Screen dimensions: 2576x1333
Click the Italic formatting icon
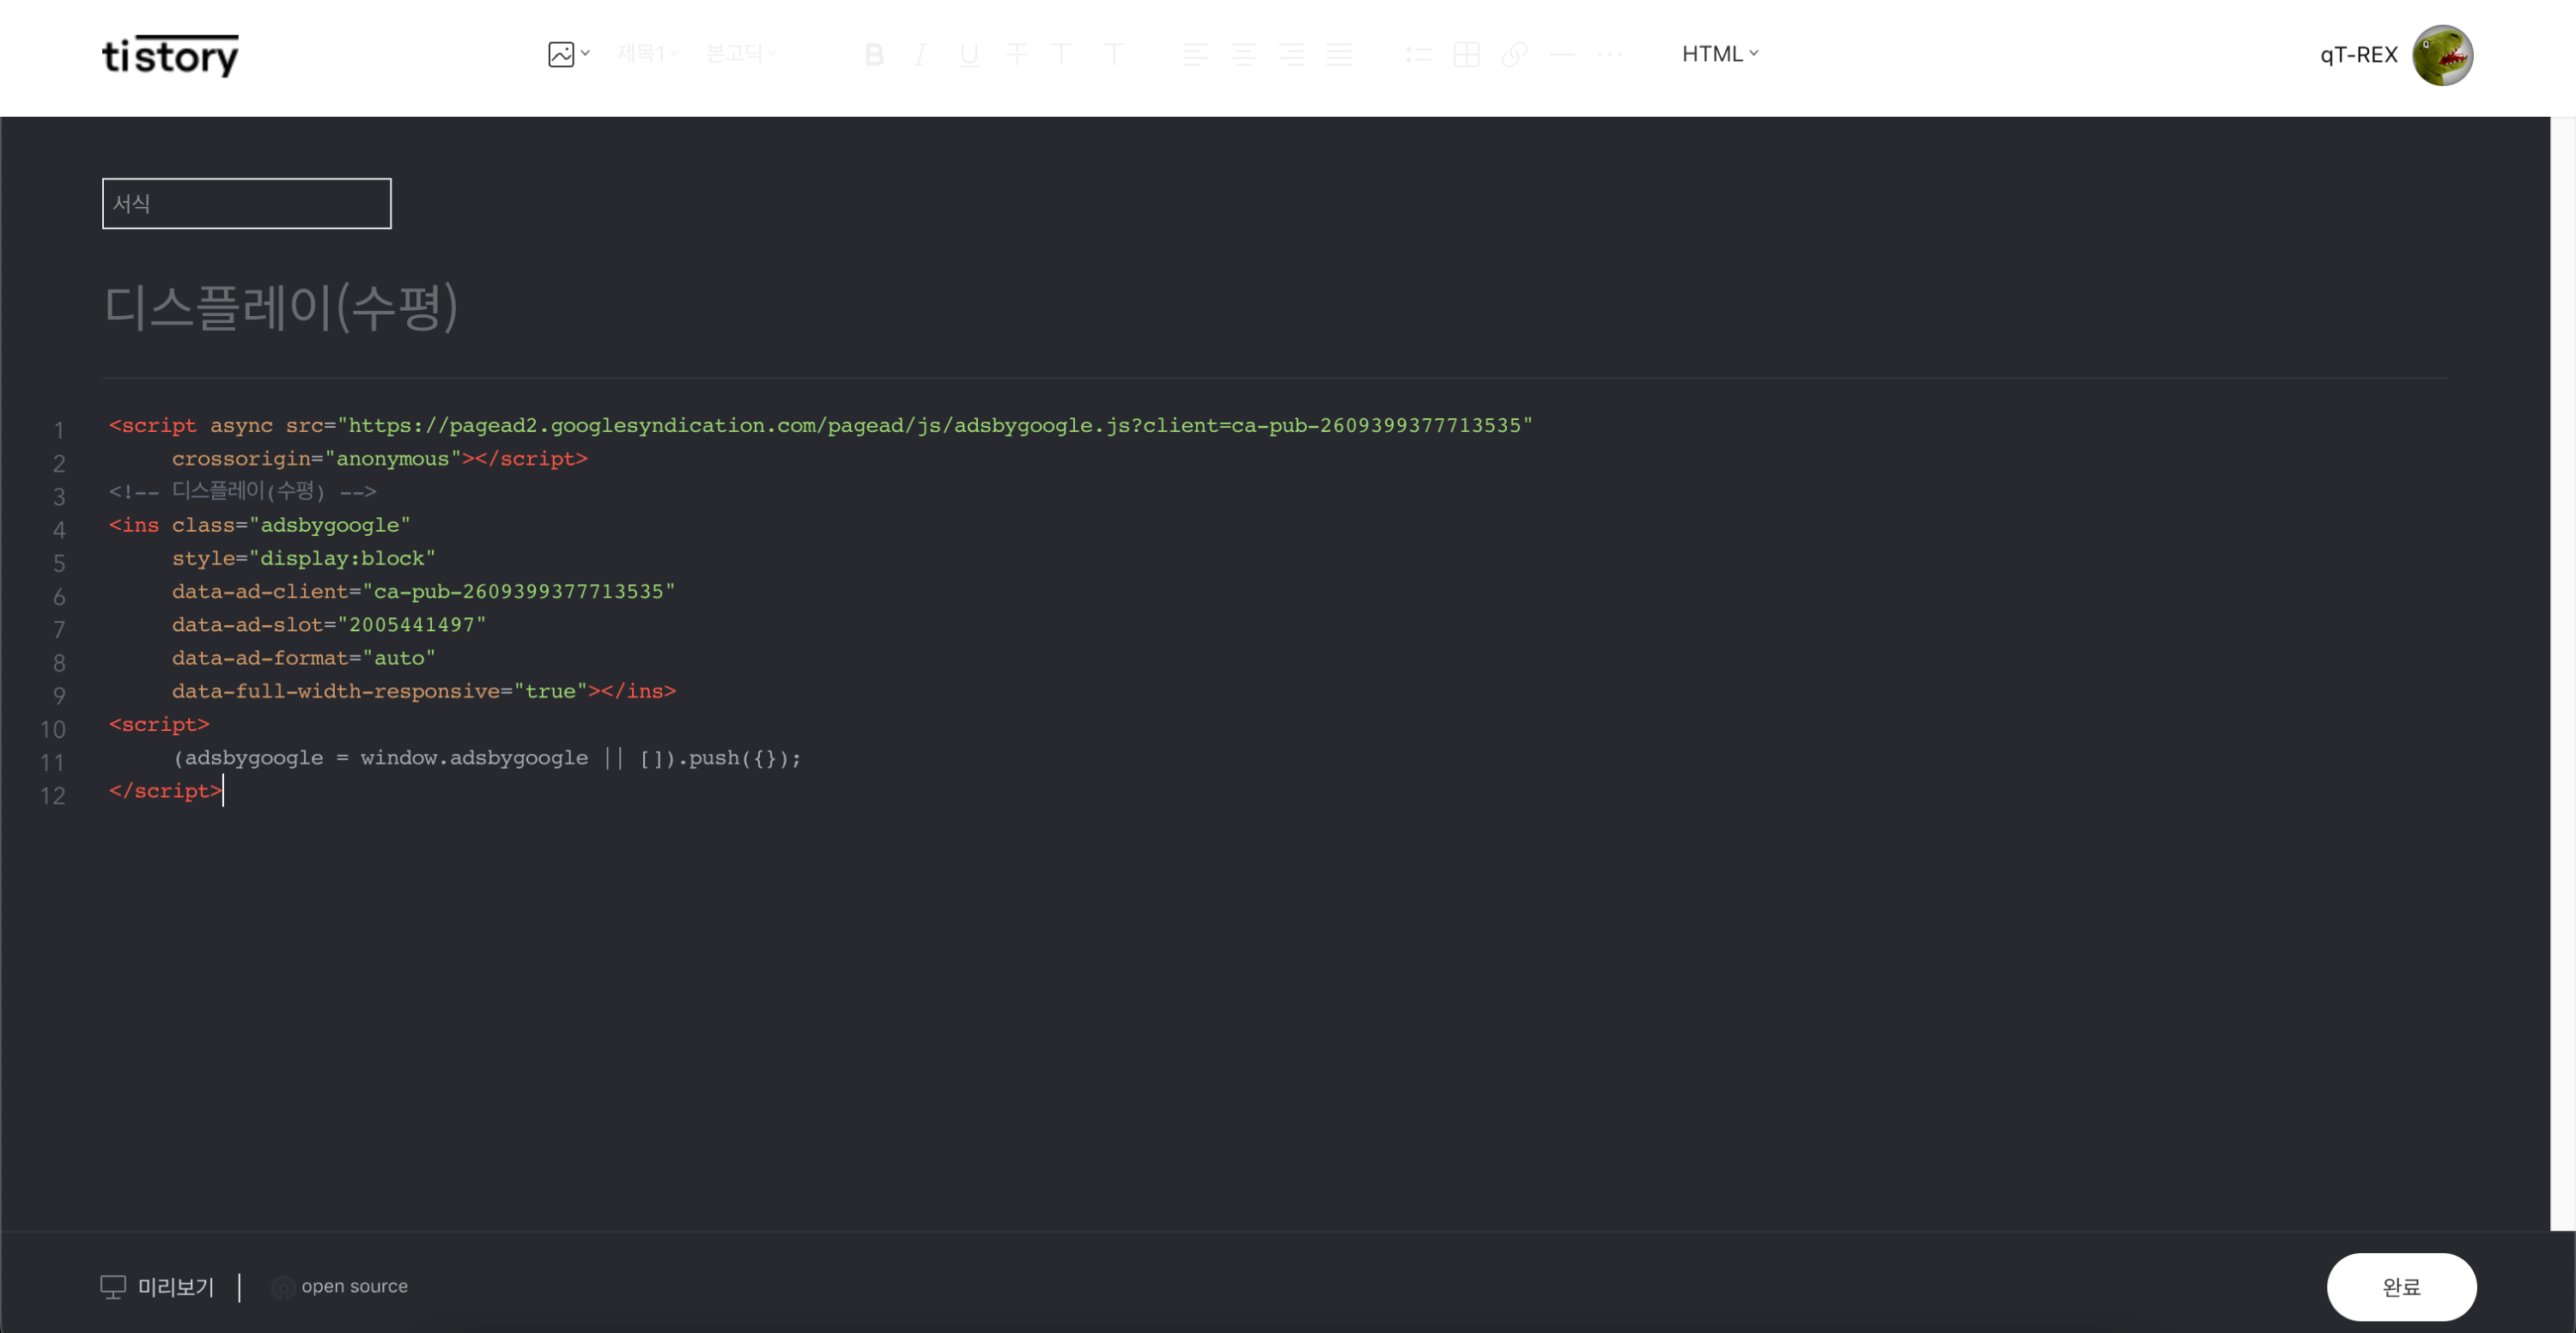click(921, 55)
